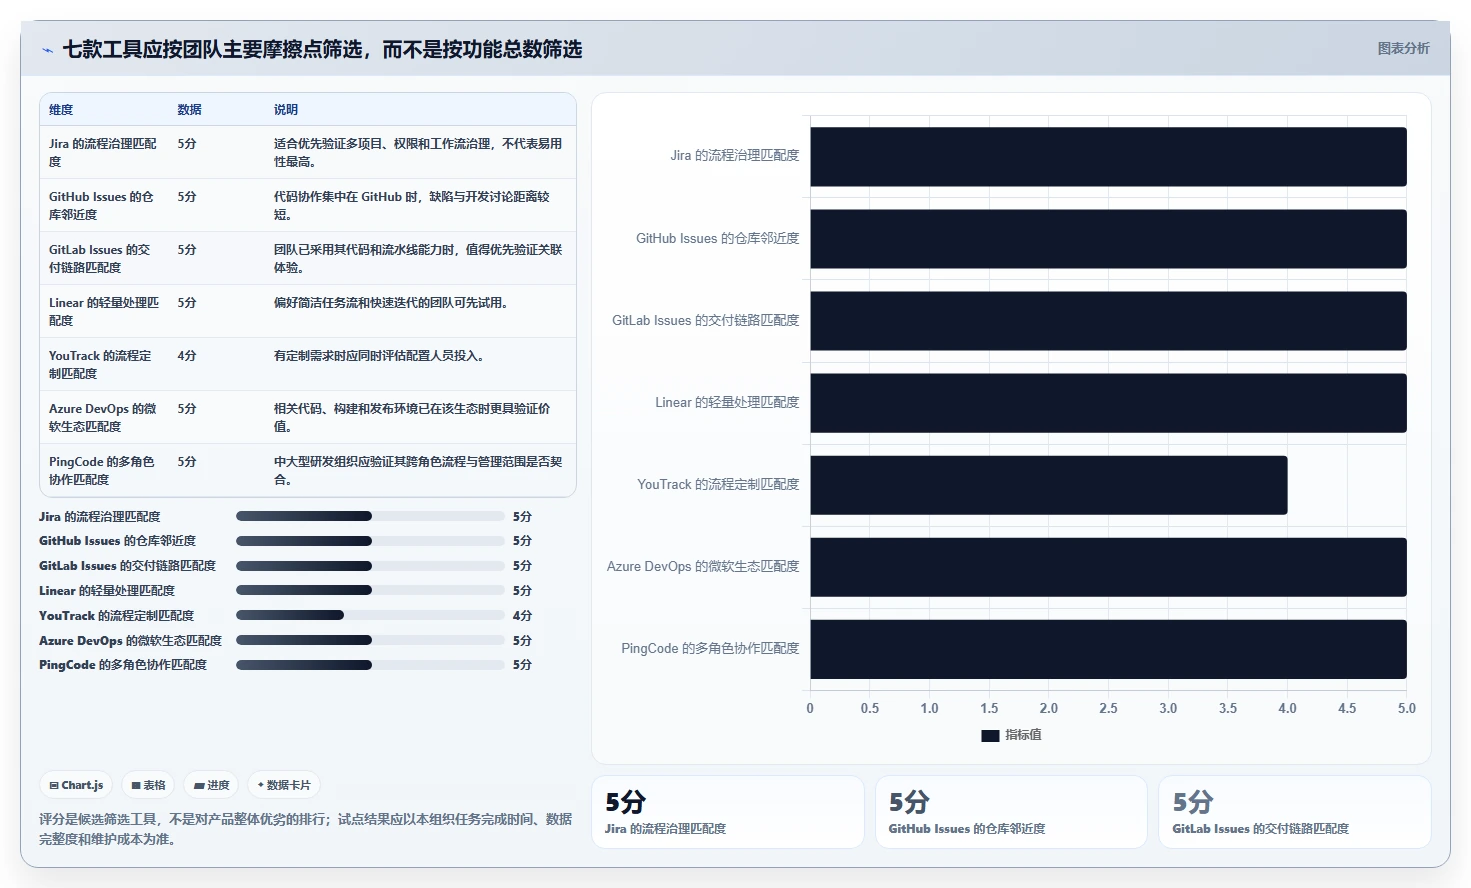Screen dimensions: 1471x888
Task: Click the 4分 value in the YouTrack table row
Action: coord(187,356)
